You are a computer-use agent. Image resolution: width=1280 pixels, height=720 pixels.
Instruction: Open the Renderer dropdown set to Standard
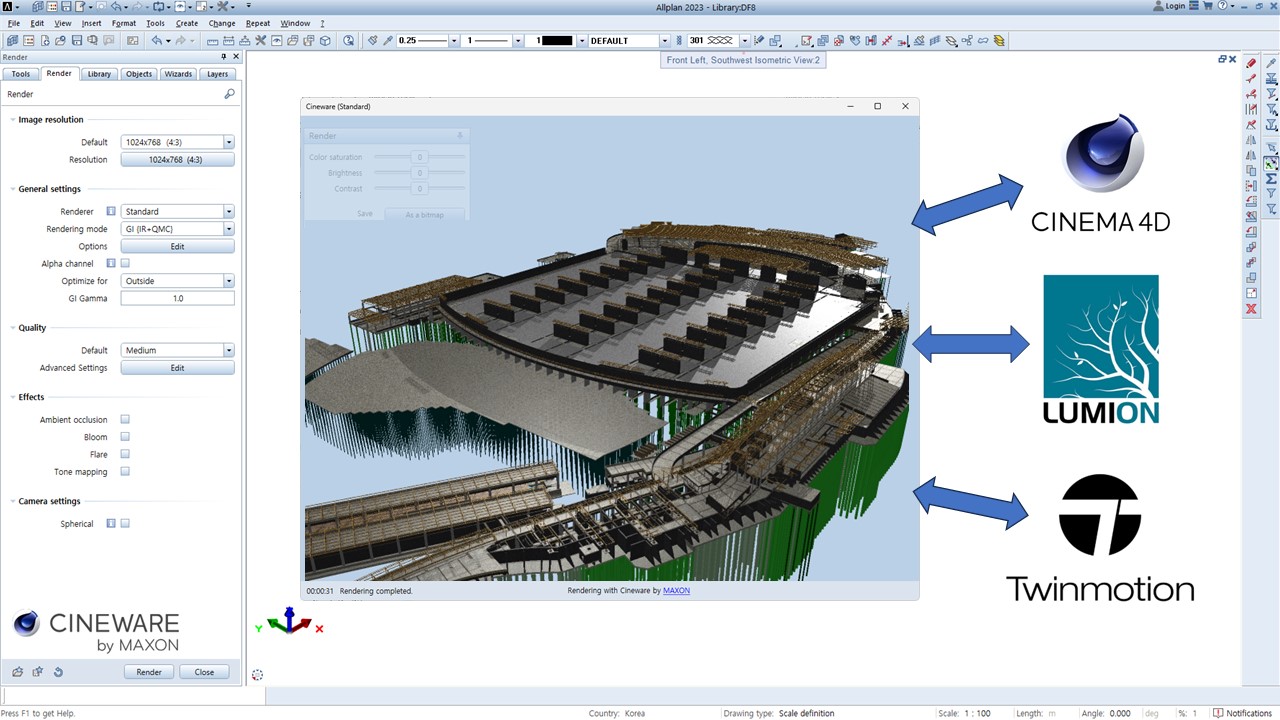(177, 212)
